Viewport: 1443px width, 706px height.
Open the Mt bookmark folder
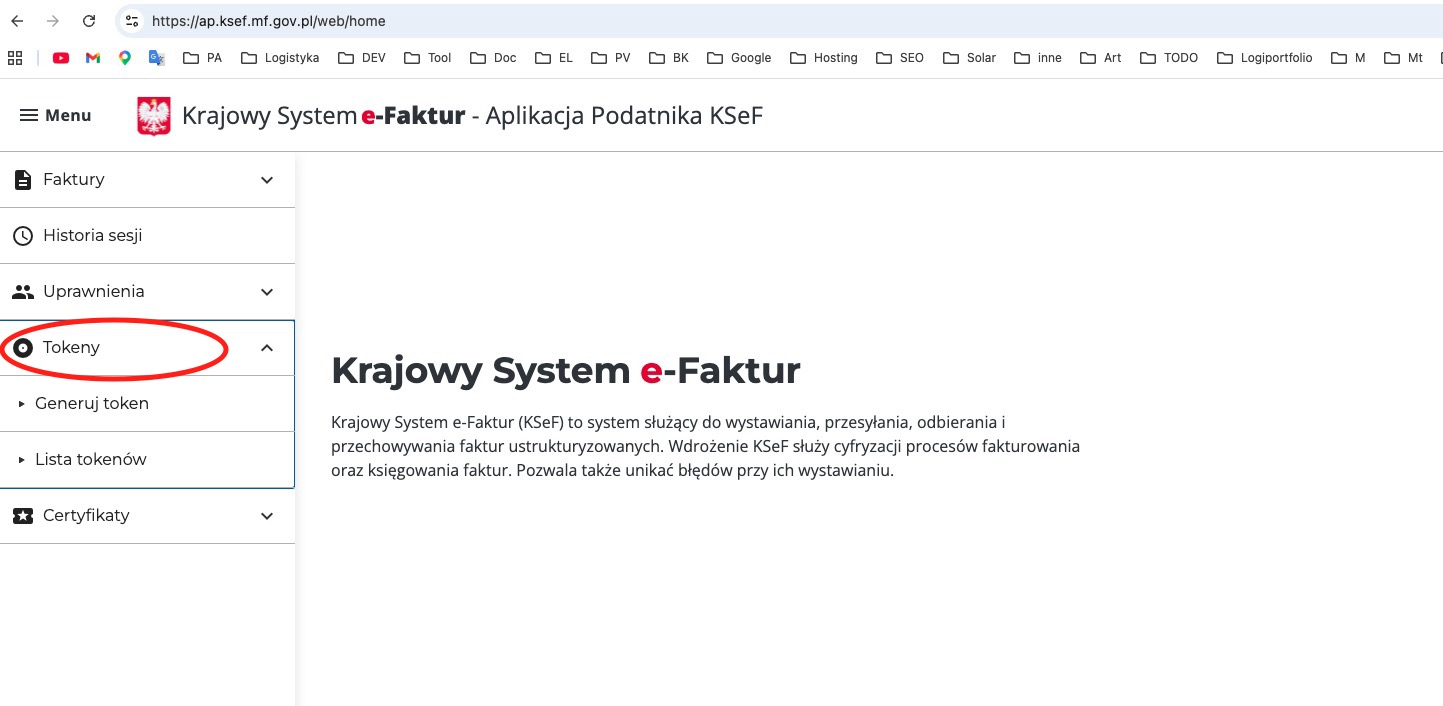(x=1403, y=58)
